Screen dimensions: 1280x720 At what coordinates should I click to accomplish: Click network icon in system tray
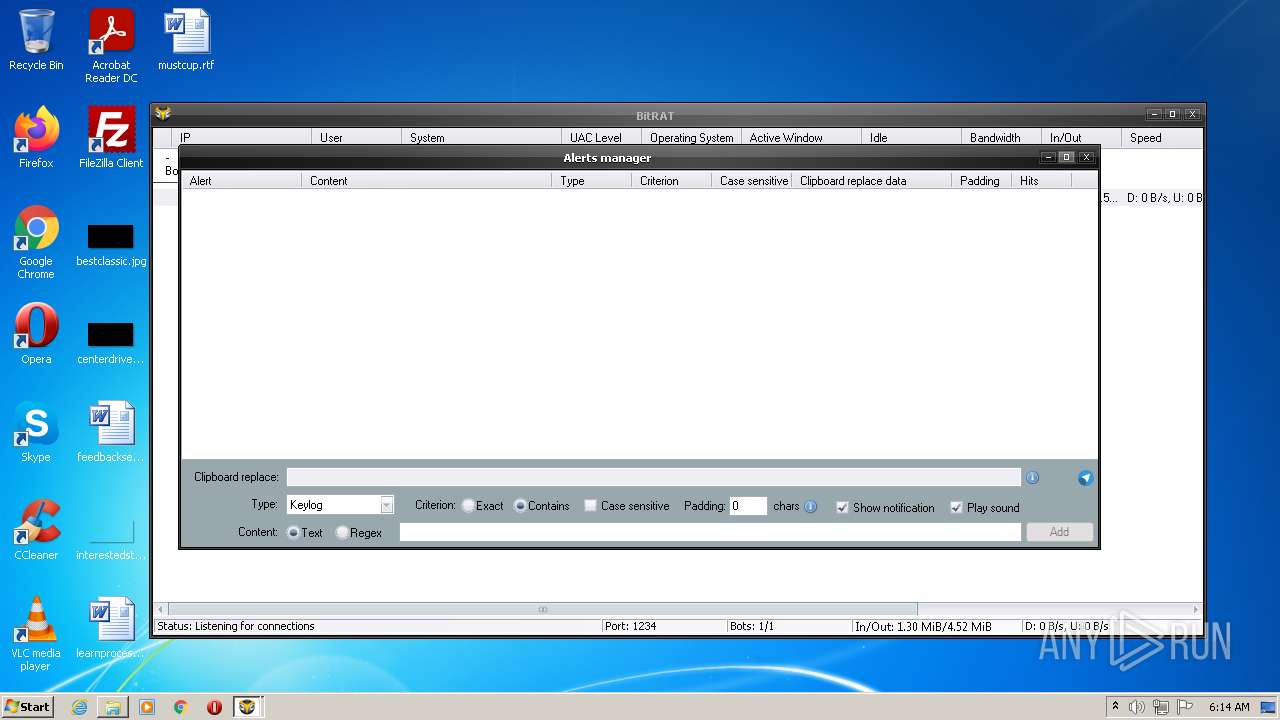click(1161, 707)
